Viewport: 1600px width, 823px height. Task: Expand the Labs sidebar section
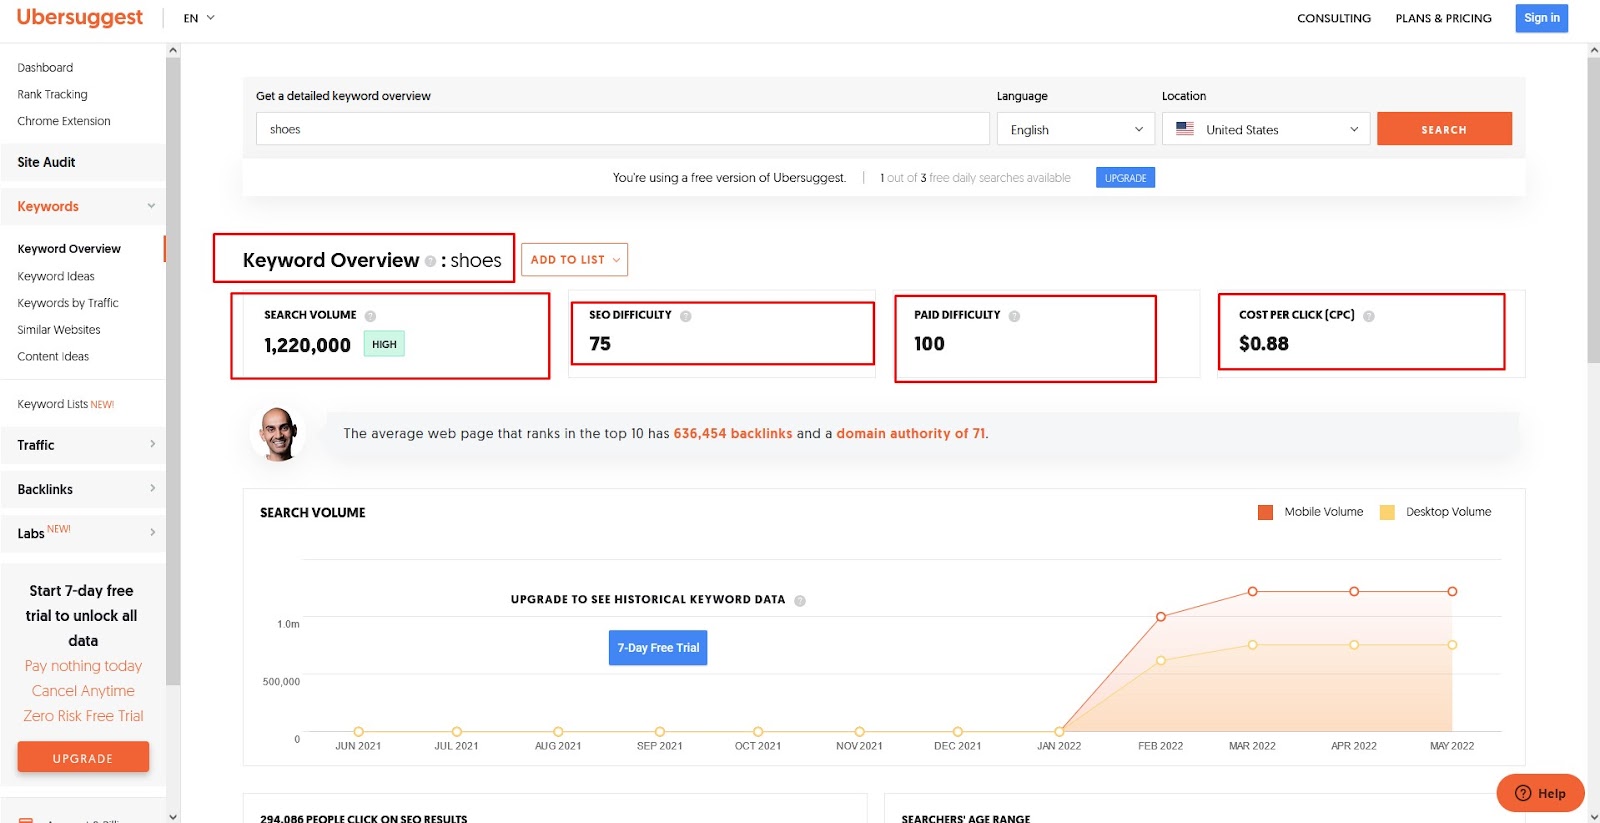click(x=83, y=533)
